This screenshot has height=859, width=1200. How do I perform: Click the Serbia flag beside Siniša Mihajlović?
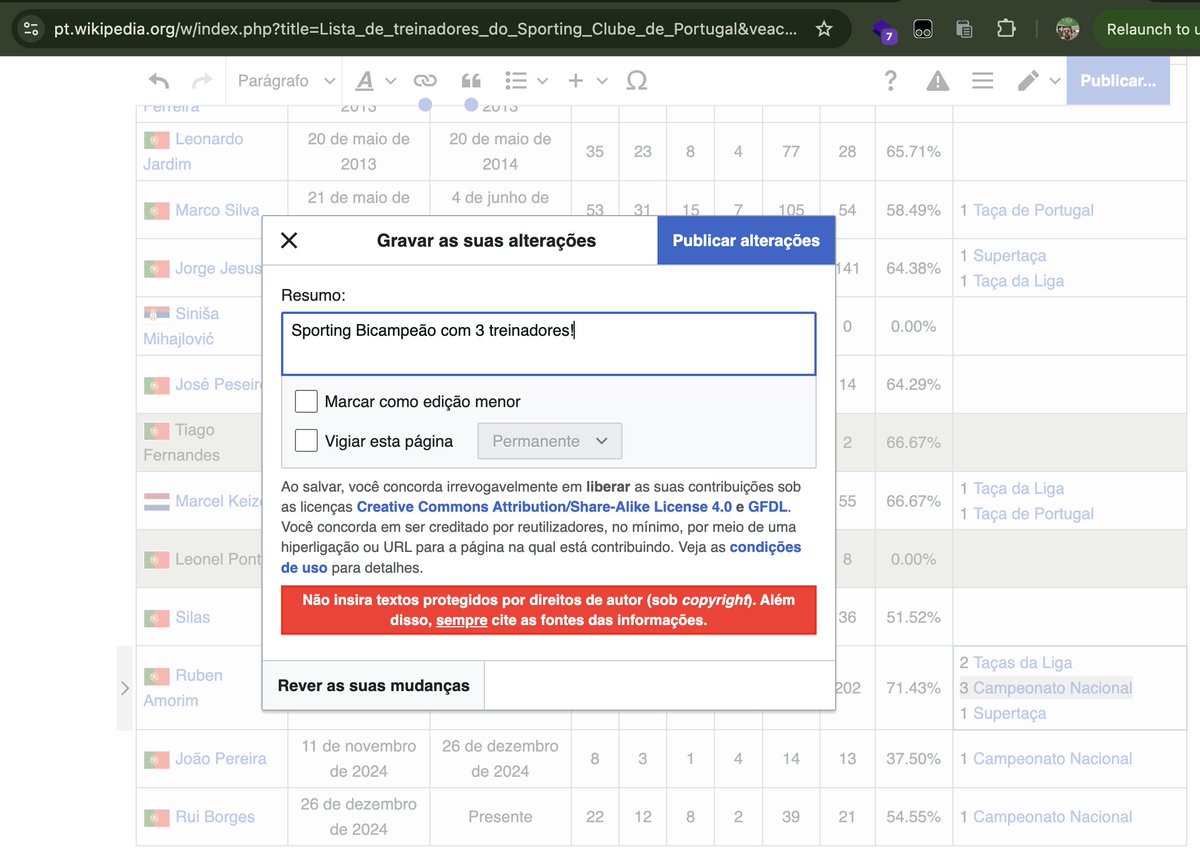click(x=156, y=314)
